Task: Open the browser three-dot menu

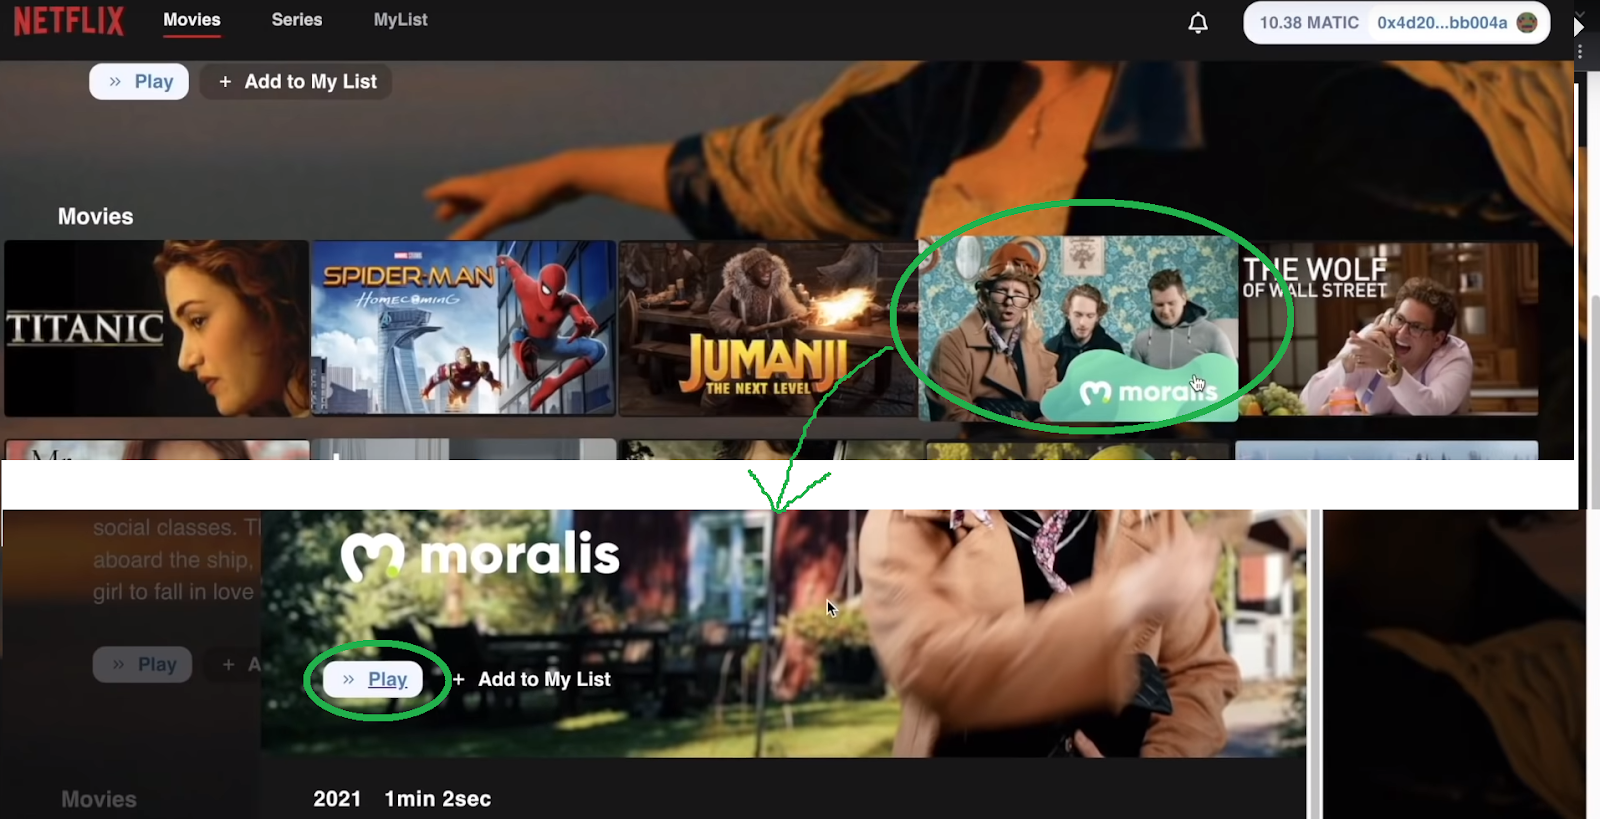Action: (x=1581, y=51)
